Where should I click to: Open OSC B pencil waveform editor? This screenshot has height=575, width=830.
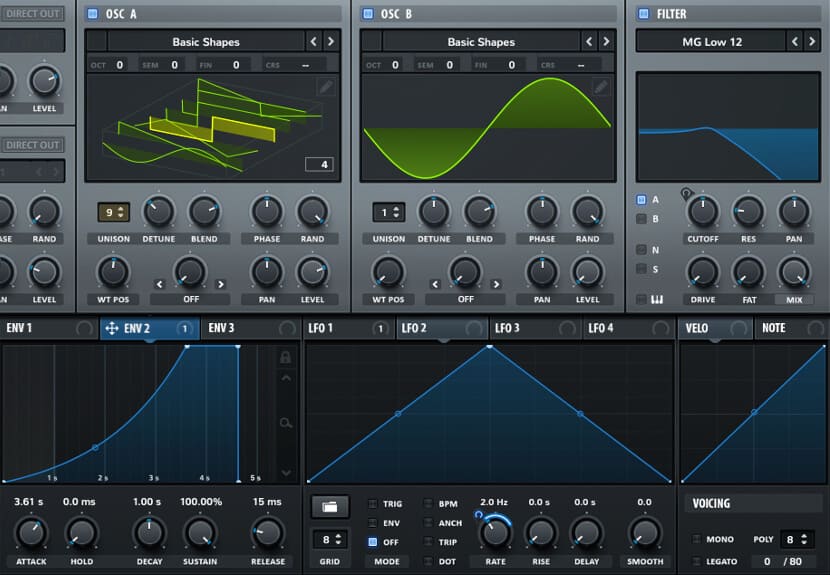click(x=601, y=87)
